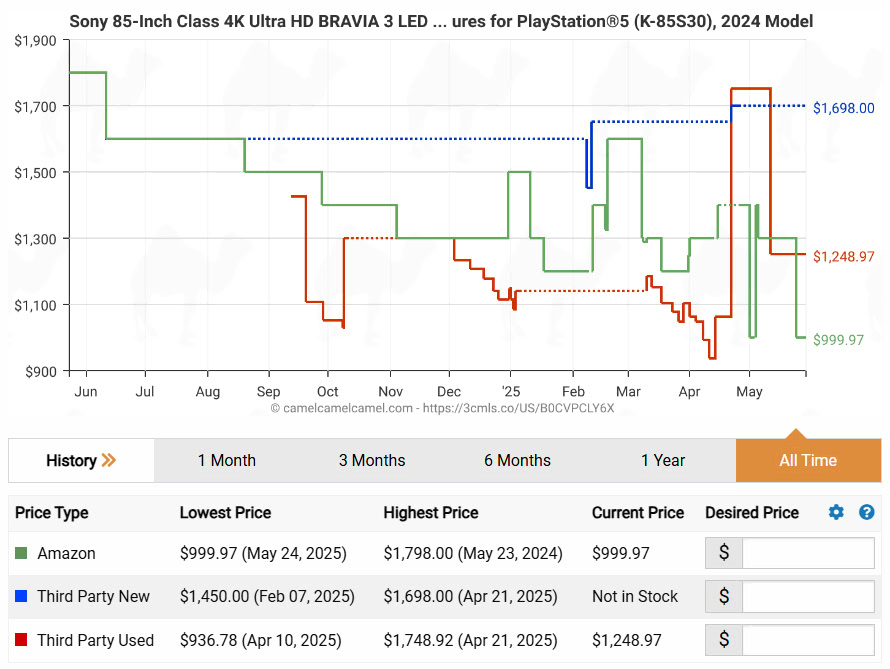The image size is (890, 669).
Task: Show the 6 Months price history
Action: tap(517, 461)
